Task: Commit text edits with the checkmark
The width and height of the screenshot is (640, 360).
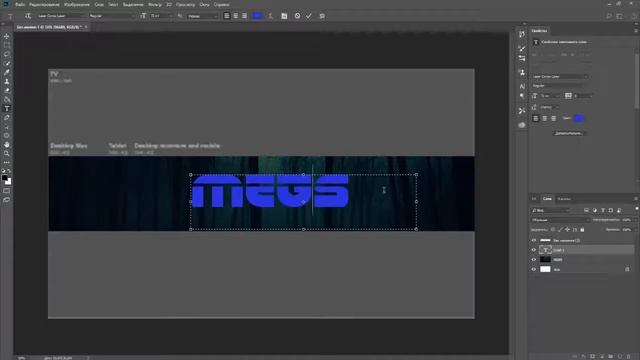Action: tap(309, 16)
